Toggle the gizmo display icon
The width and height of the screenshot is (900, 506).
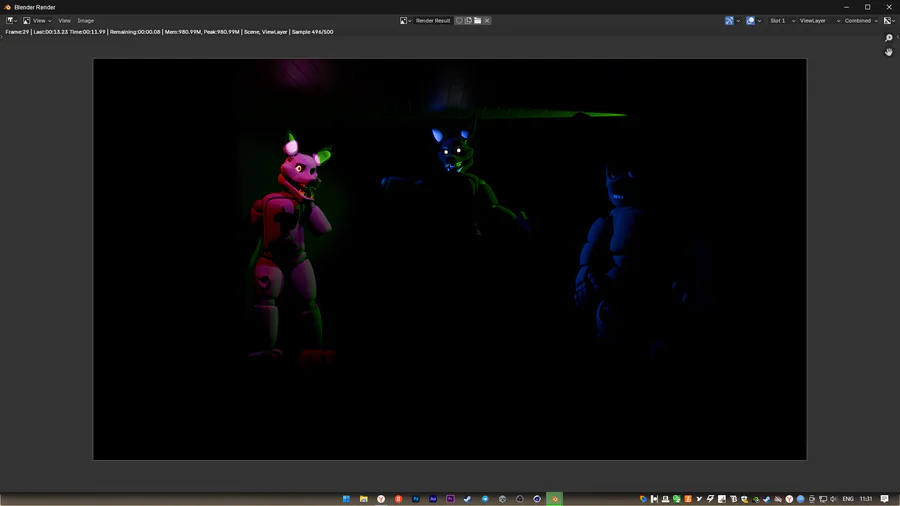click(729, 21)
